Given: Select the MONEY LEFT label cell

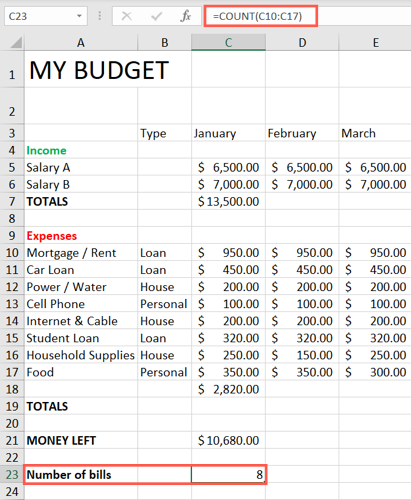Looking at the screenshot, I should pyautogui.click(x=81, y=440).
